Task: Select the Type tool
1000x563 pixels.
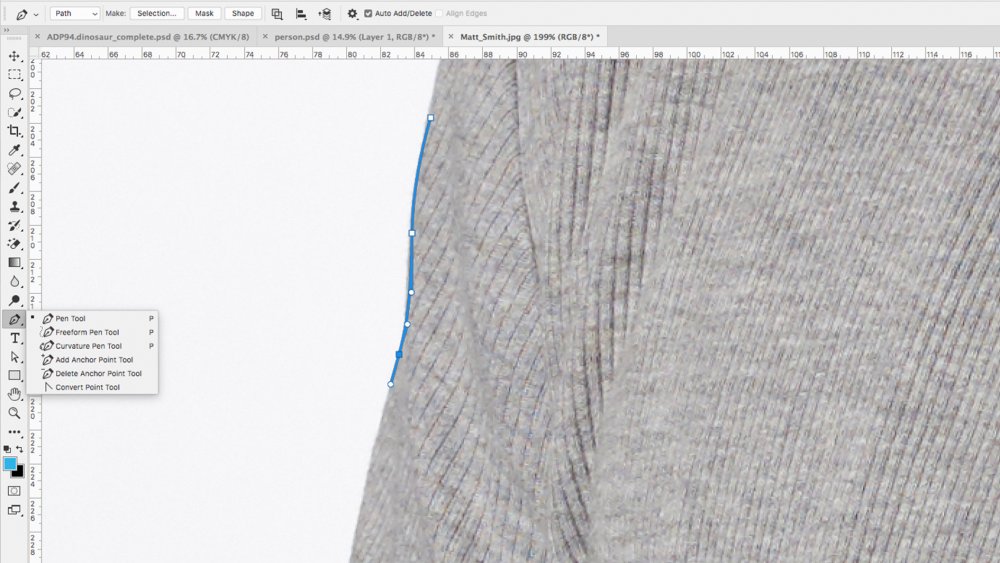Action: tap(14, 338)
